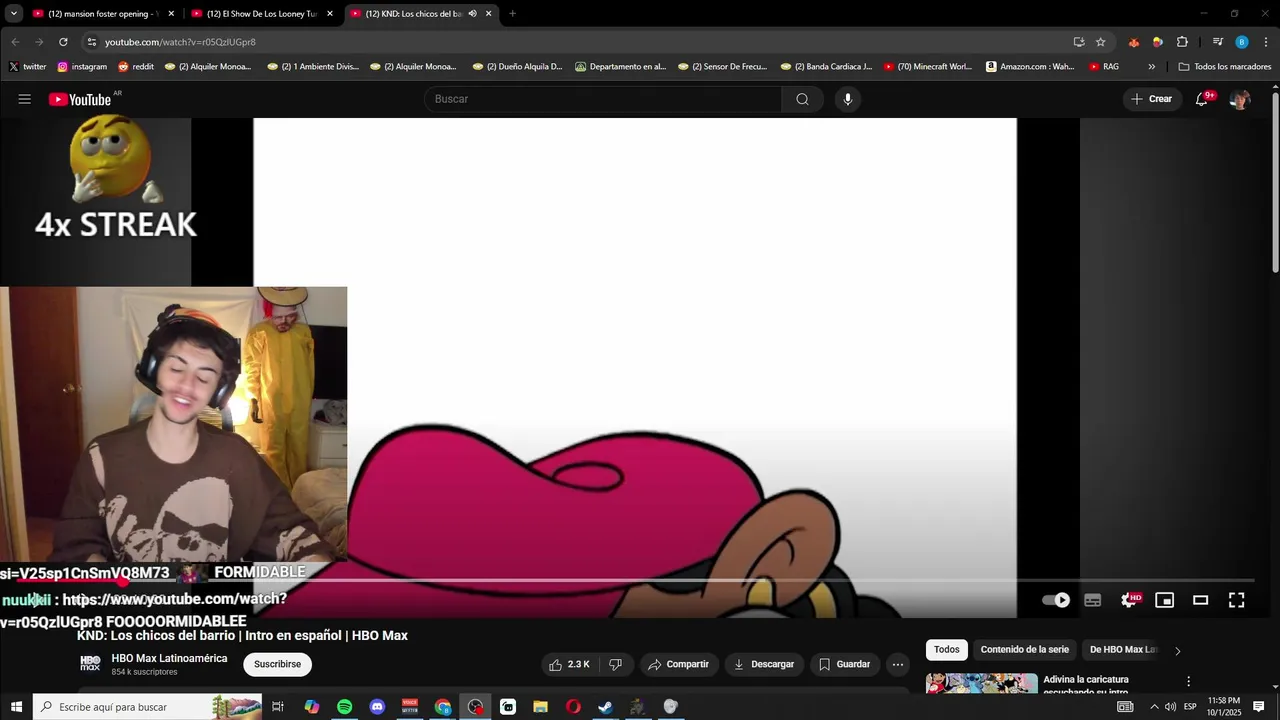Start voice search with the microphone

click(x=848, y=99)
